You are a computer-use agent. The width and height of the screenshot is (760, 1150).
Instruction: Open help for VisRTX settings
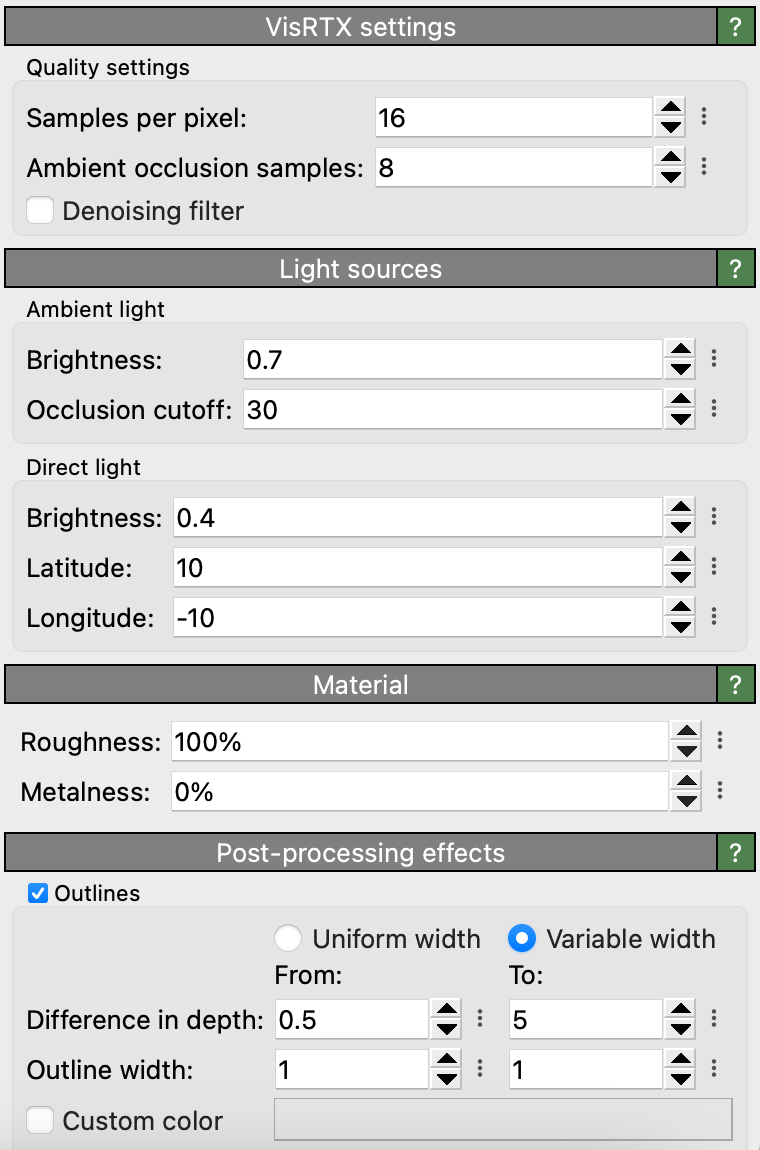(x=736, y=27)
